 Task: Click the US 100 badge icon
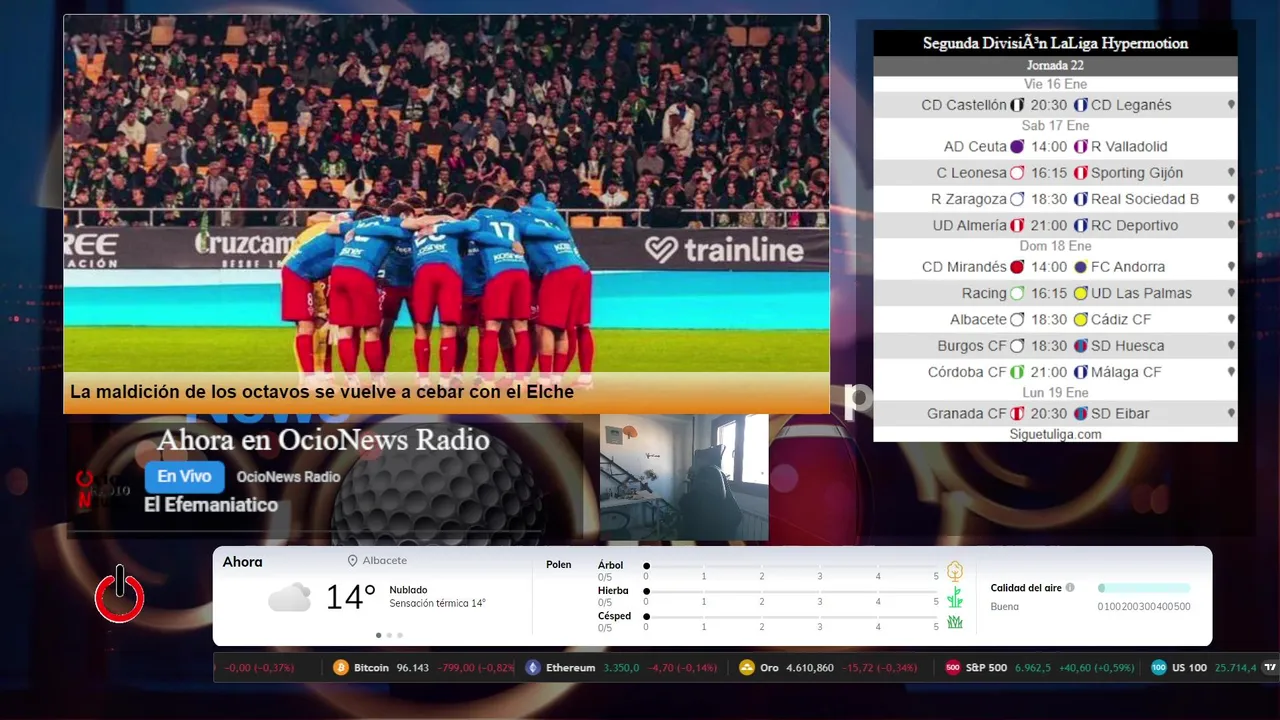pos(1159,668)
